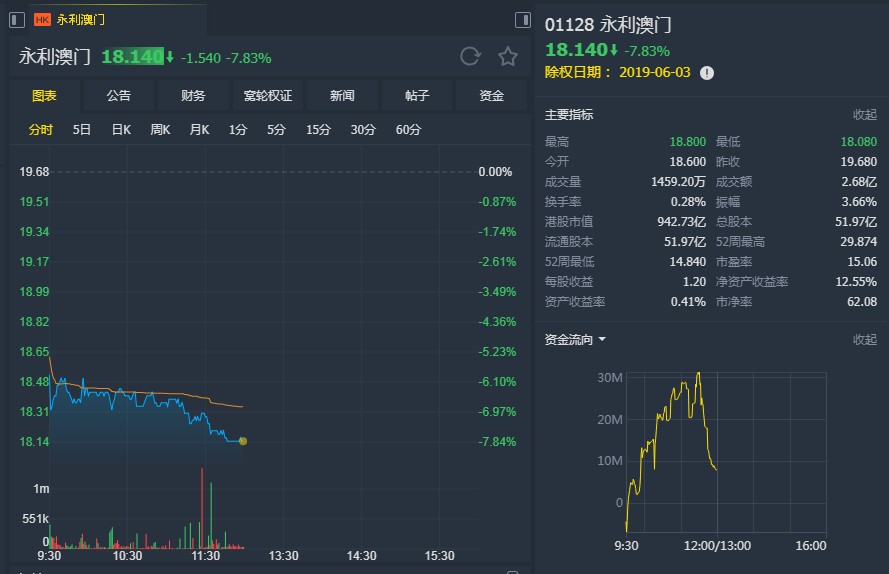This screenshot has width=889, height=574.
Task: Click the yellow latest-price marker on chart
Action: coord(243,441)
